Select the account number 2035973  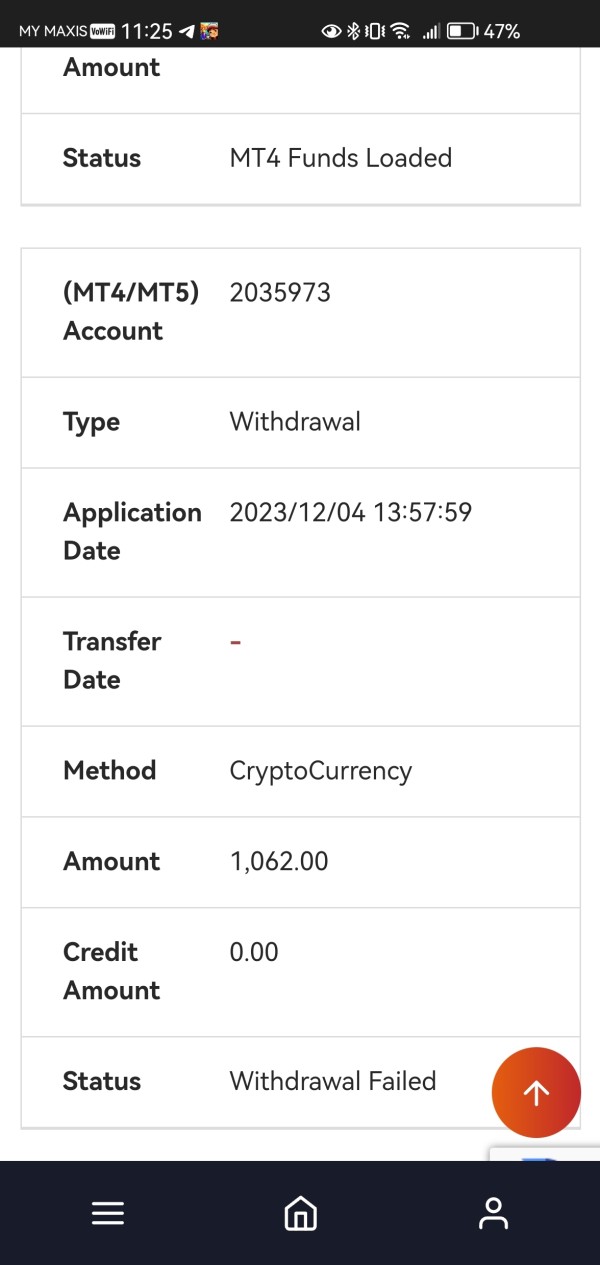coord(280,293)
